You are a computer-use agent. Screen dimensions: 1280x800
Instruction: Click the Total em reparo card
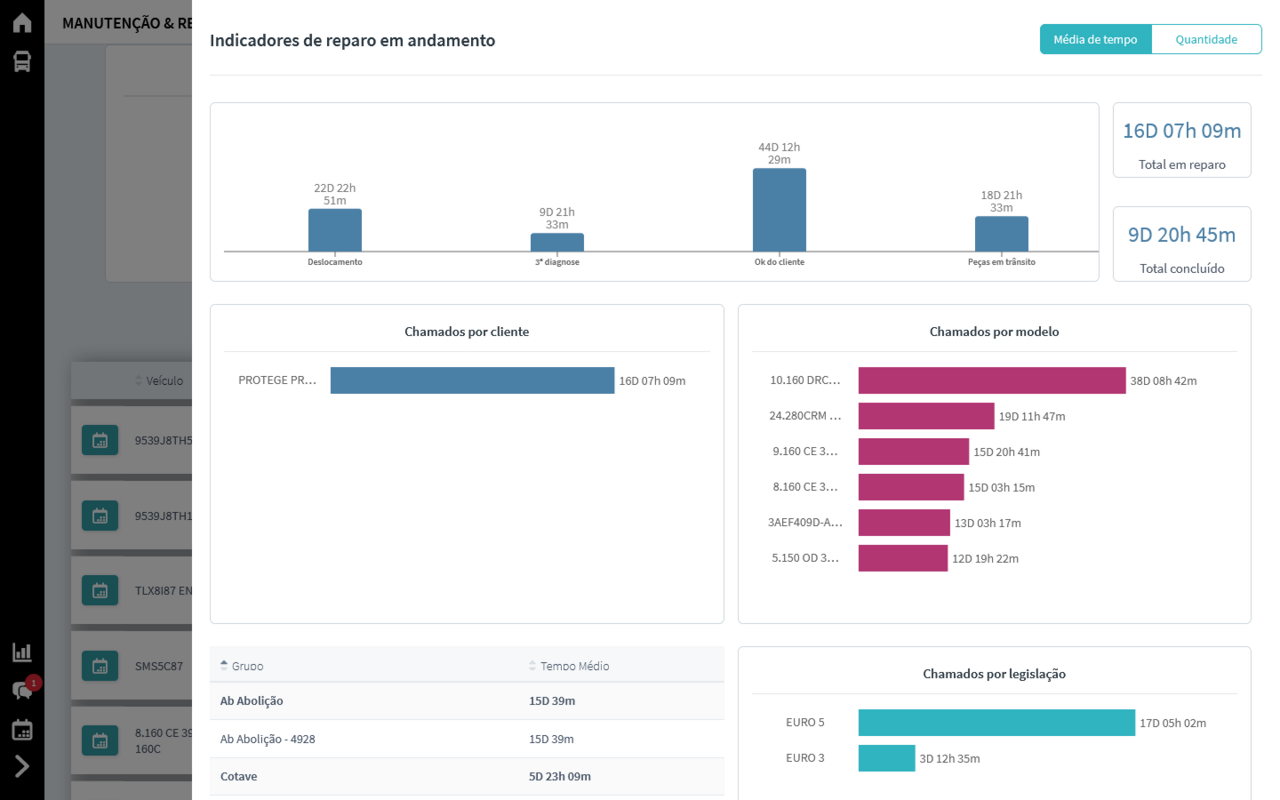(1181, 141)
